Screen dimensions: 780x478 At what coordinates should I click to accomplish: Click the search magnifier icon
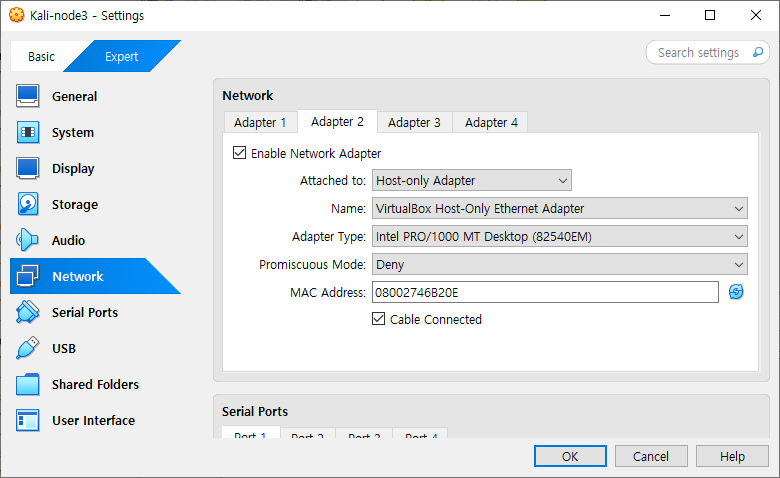click(x=758, y=52)
